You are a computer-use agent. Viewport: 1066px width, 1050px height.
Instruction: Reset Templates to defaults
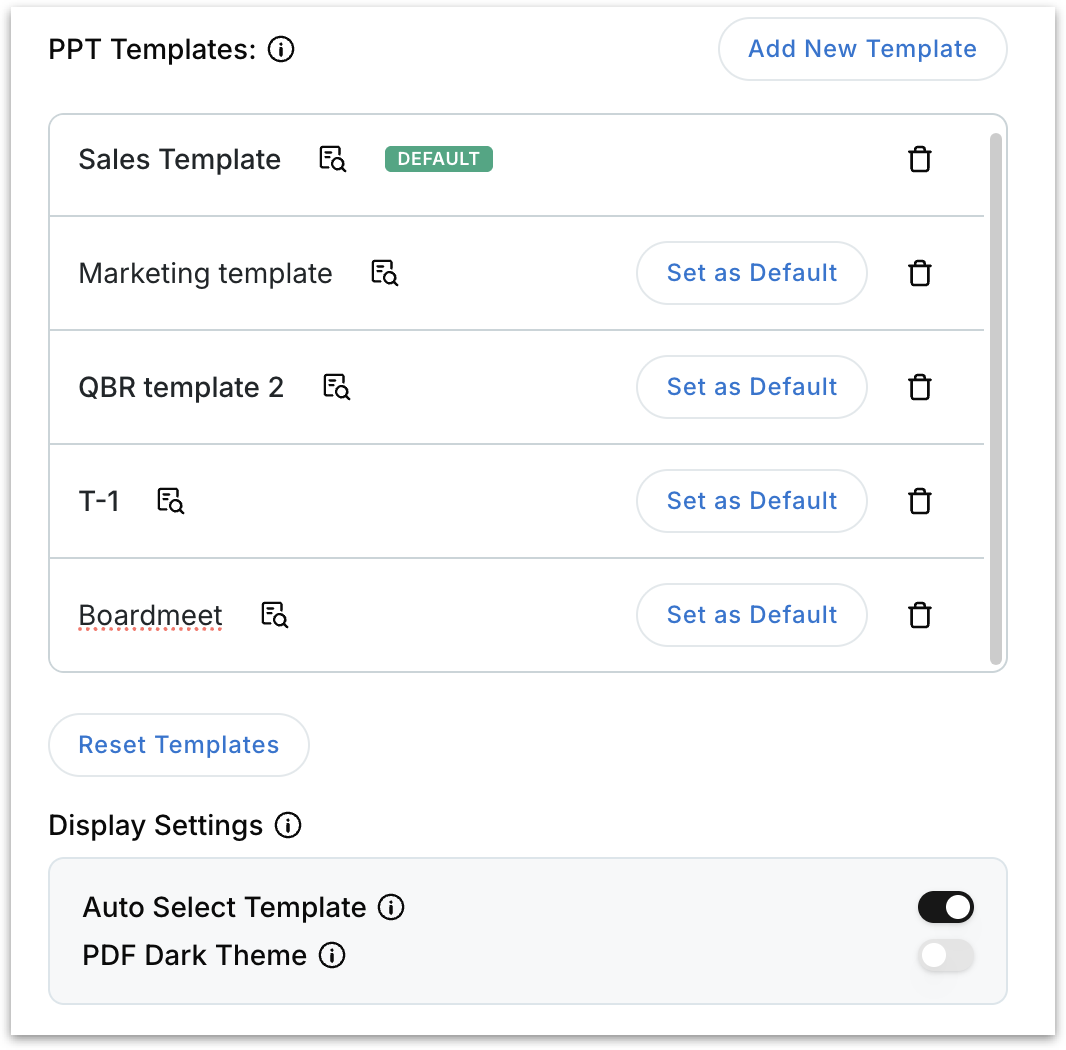179,745
